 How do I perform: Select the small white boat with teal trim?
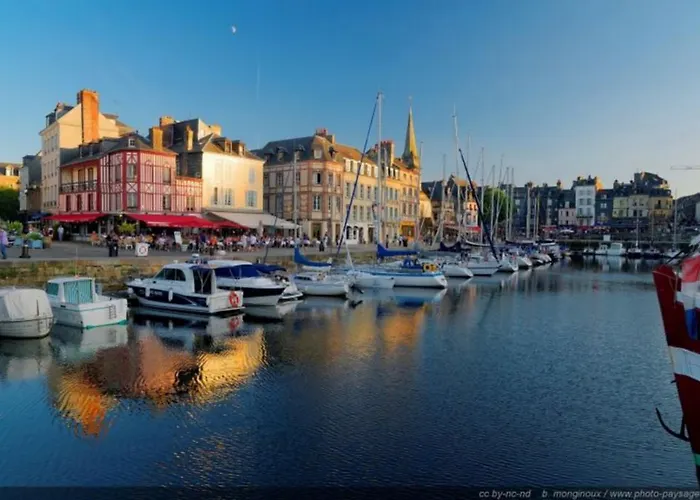(x=85, y=302)
